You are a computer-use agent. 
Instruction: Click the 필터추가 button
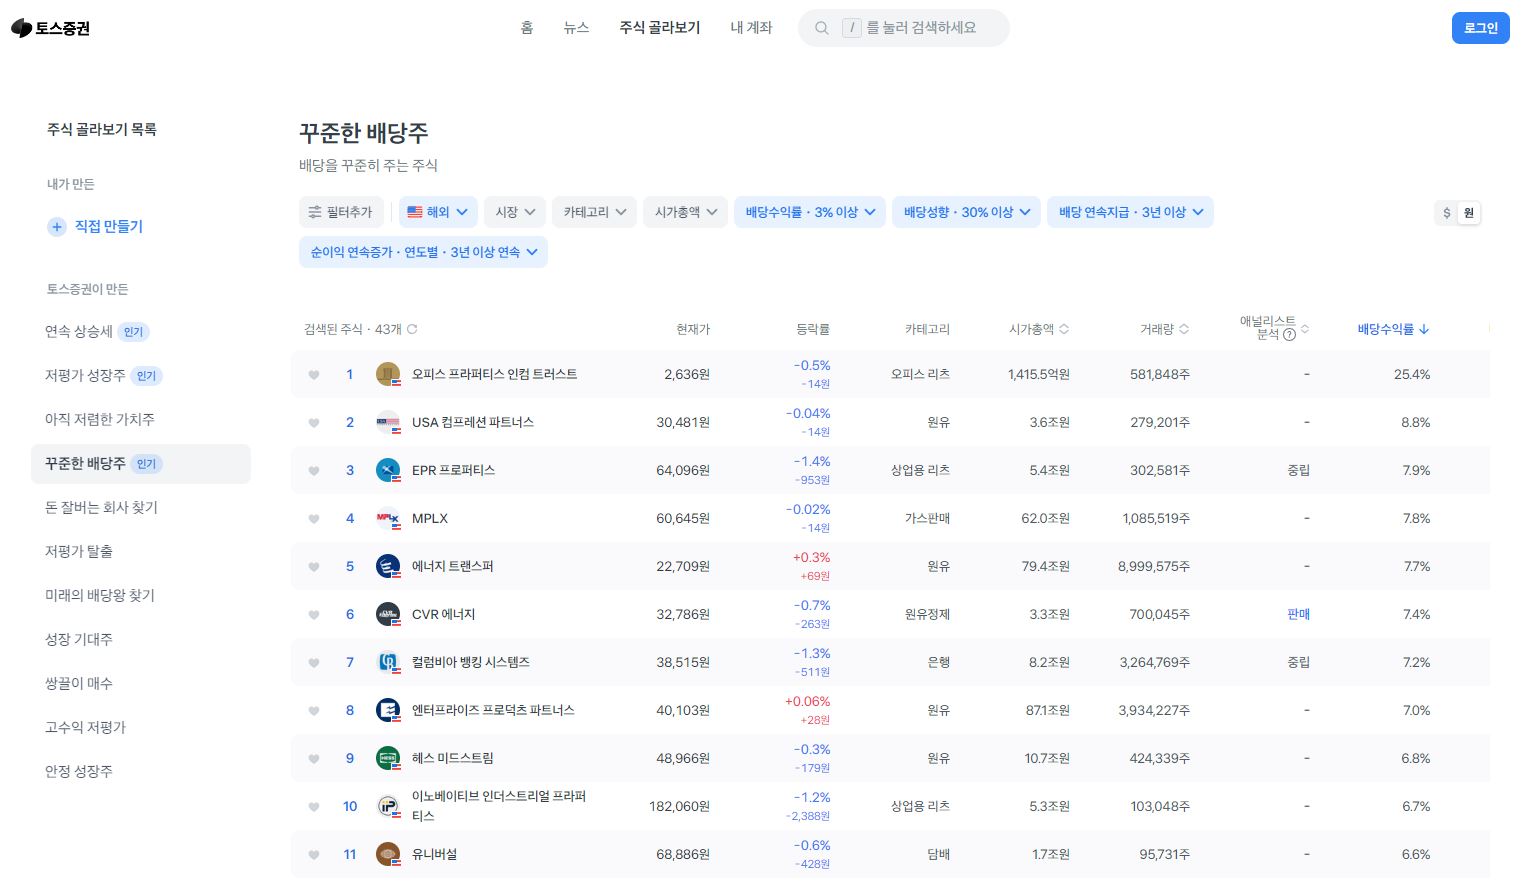point(340,212)
